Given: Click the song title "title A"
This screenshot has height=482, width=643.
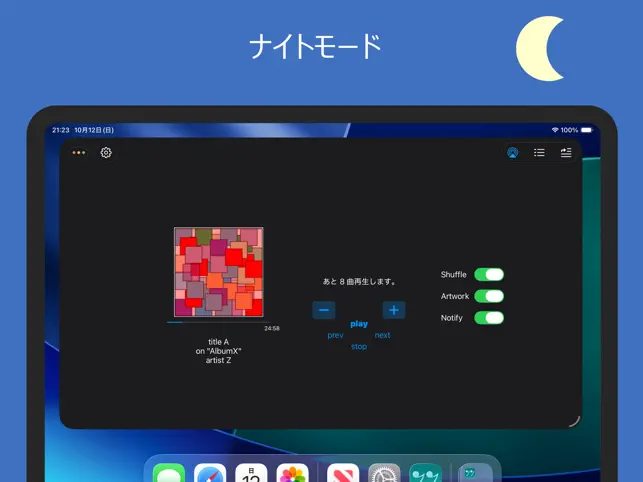Looking at the screenshot, I should (x=219, y=342).
